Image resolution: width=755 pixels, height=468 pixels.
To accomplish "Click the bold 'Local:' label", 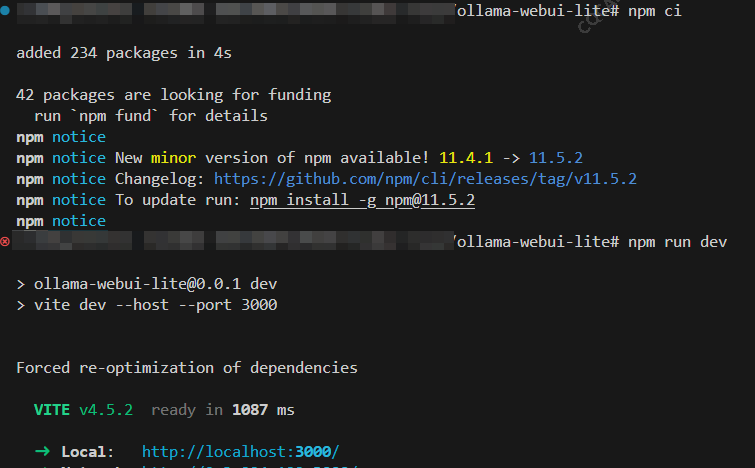I will 88,452.
